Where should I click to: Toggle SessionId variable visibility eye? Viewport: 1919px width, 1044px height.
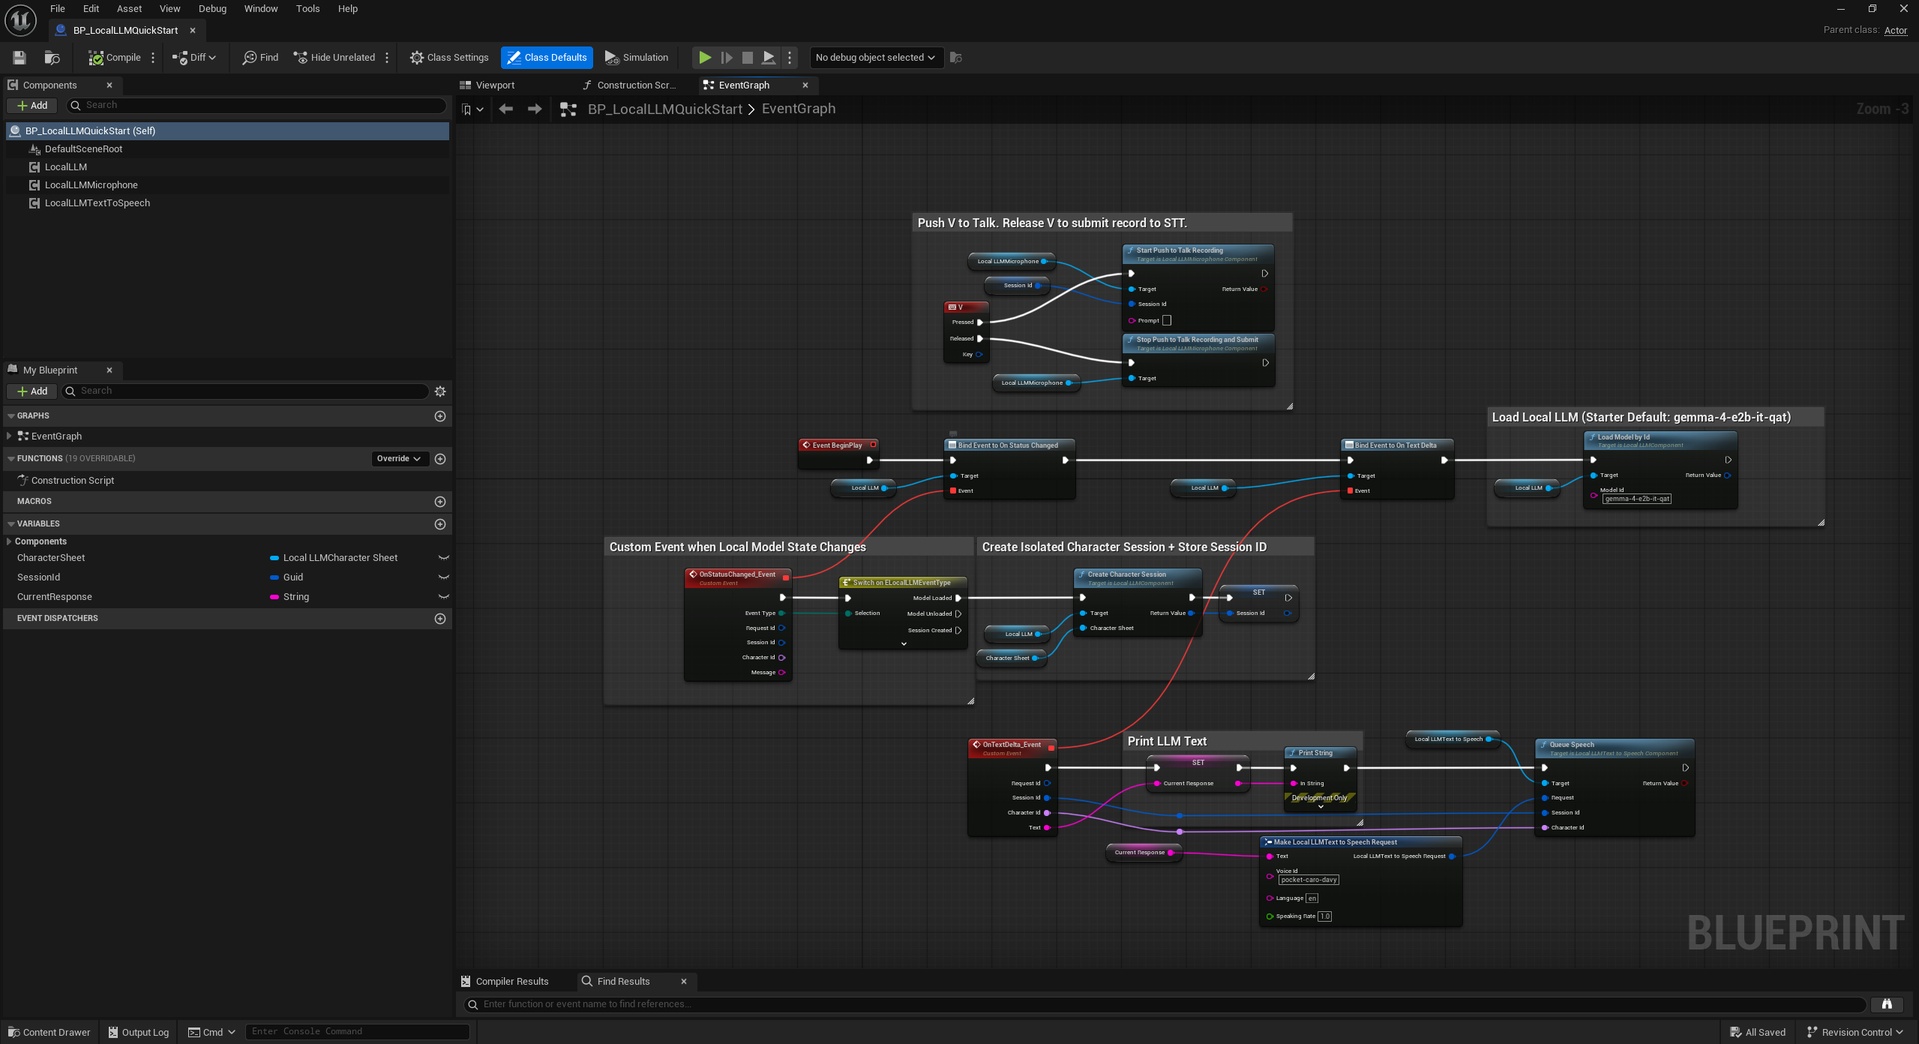[444, 577]
